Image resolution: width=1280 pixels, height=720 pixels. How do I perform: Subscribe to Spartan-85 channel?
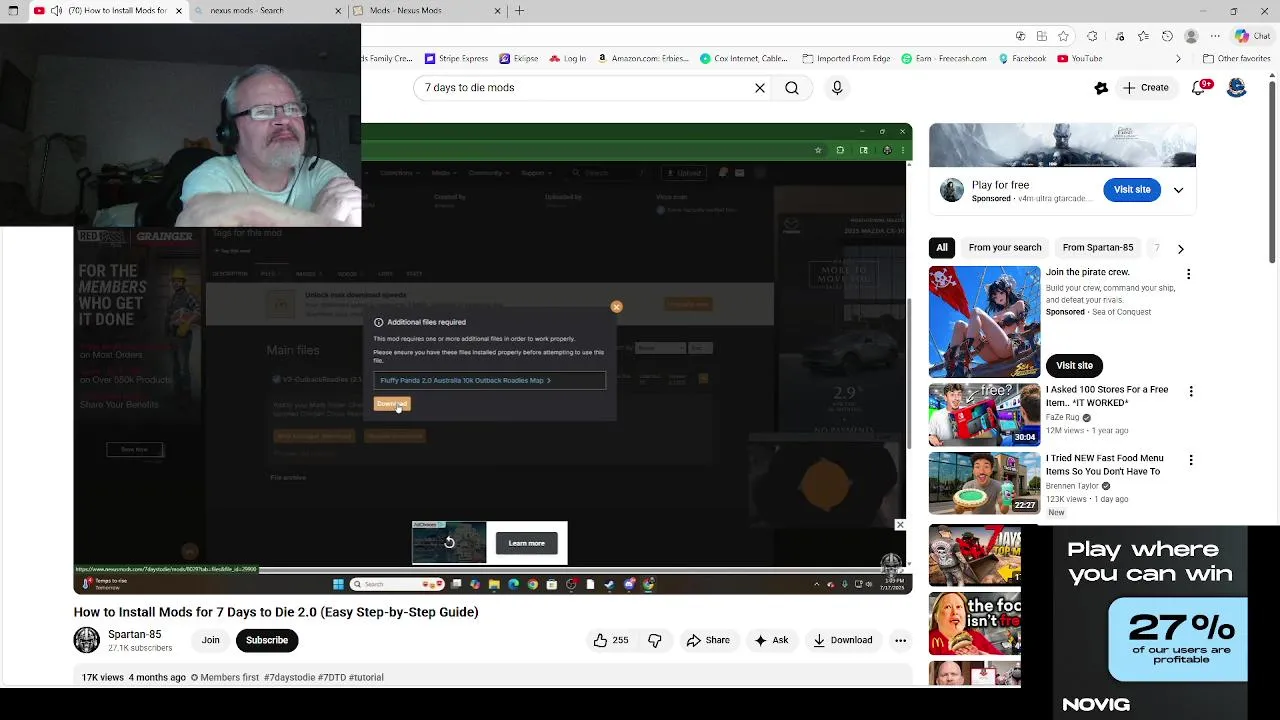click(x=267, y=640)
